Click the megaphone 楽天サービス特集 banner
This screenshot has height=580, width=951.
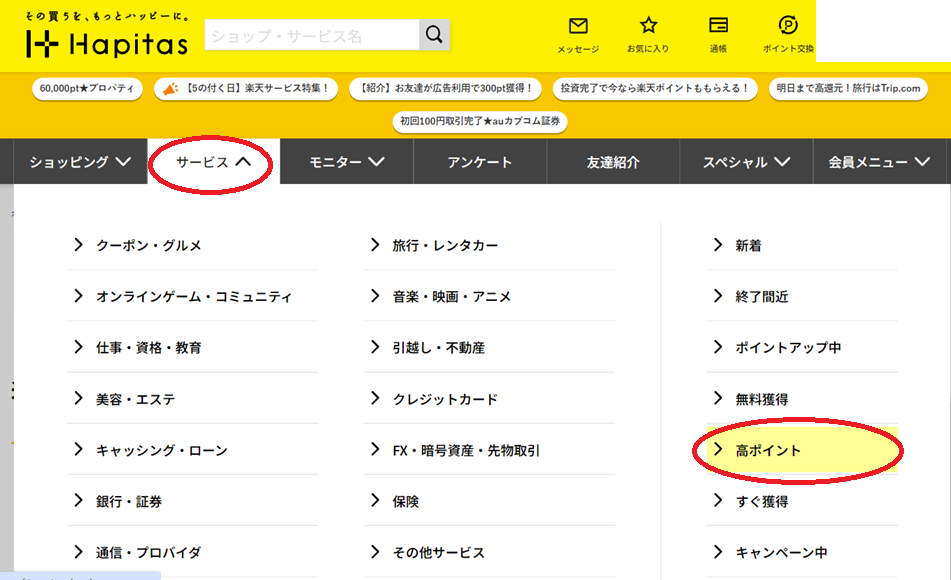247,89
